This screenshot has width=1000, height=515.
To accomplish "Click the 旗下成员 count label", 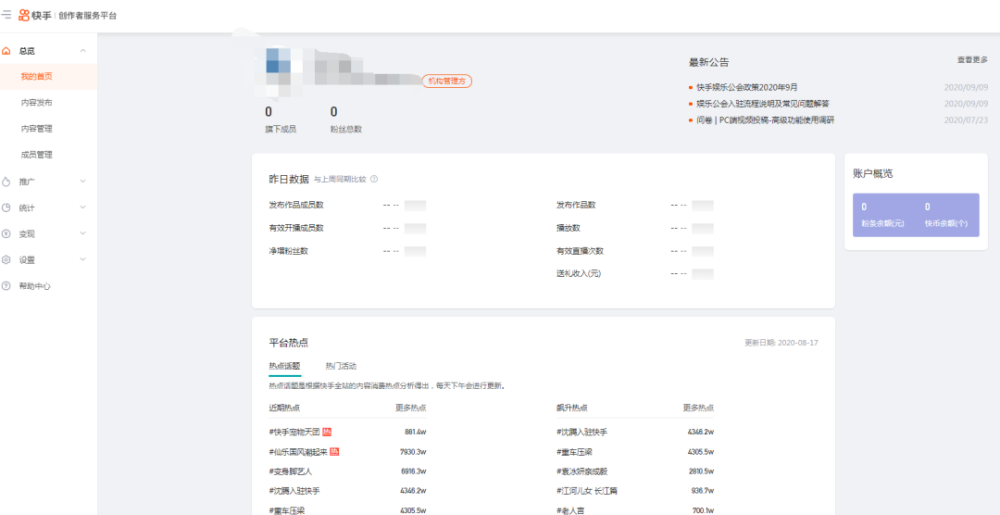I will point(281,129).
